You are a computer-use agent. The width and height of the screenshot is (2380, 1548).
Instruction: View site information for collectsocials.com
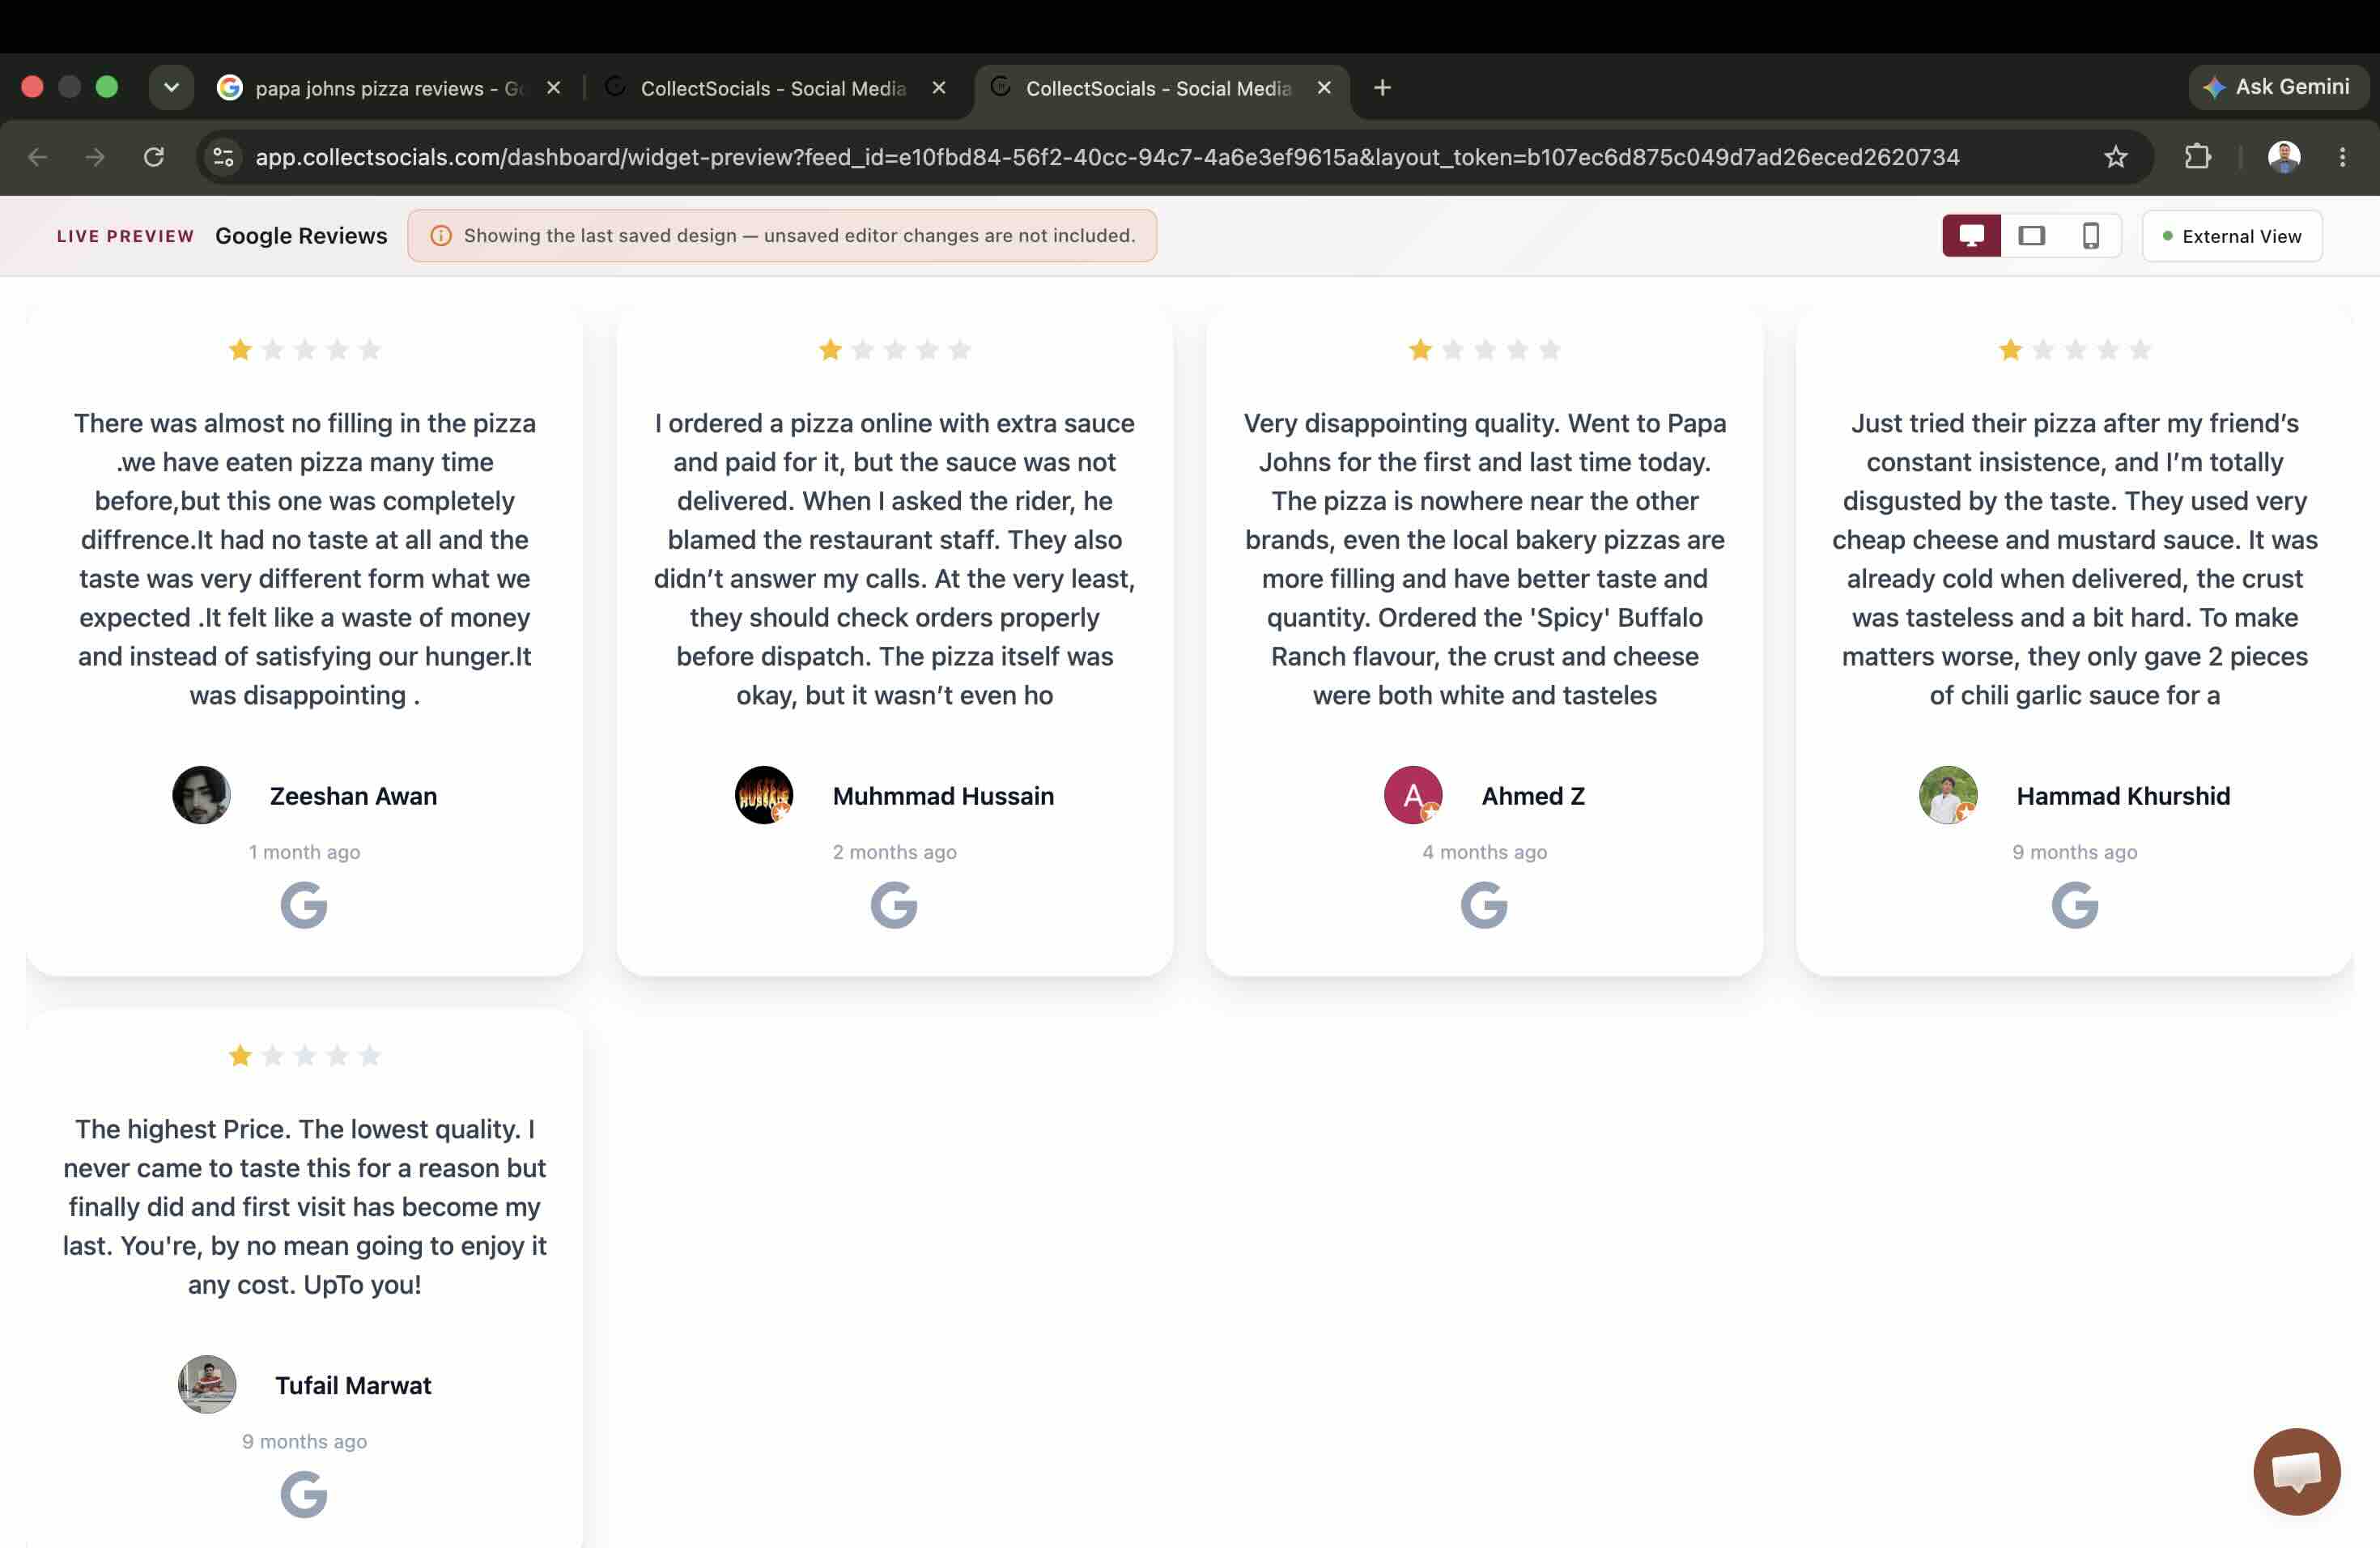[x=223, y=157]
